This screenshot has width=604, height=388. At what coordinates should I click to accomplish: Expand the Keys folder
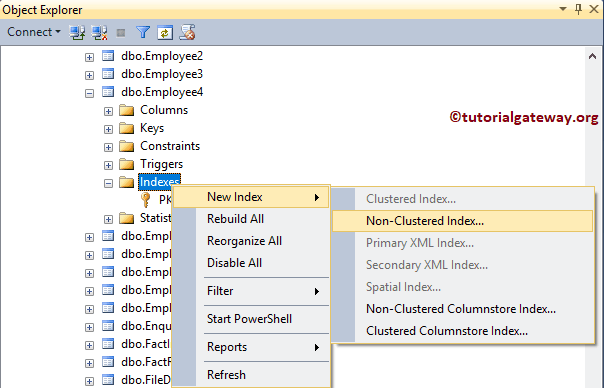pyautogui.click(x=108, y=129)
